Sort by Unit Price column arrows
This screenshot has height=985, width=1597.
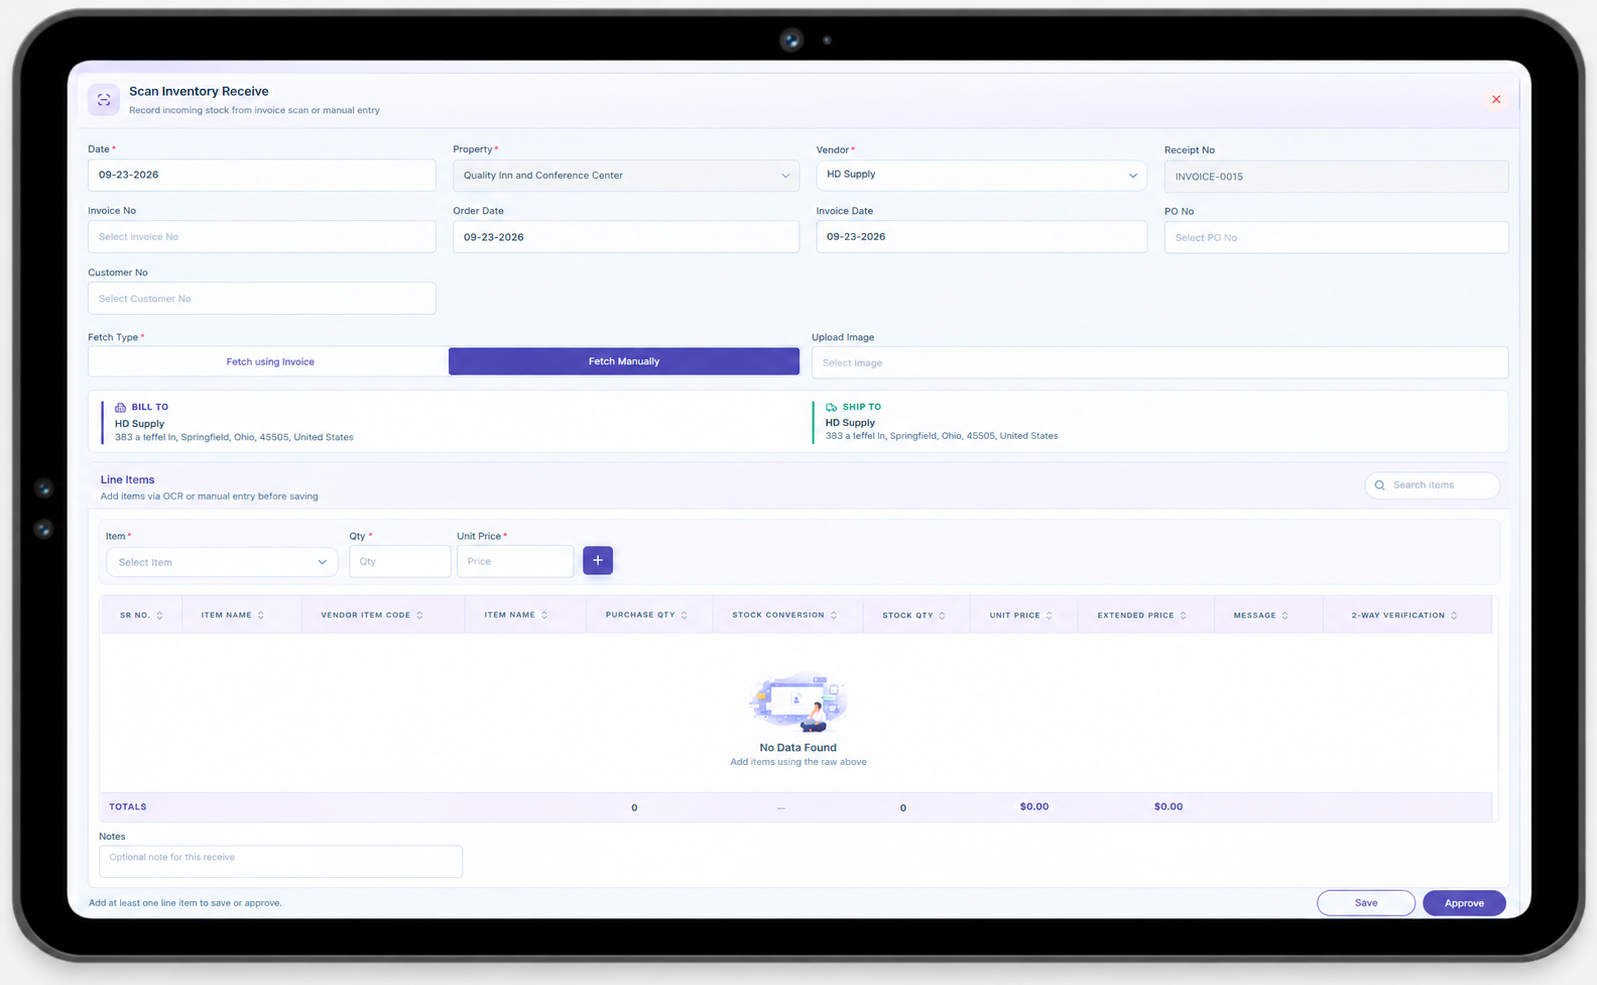[x=1049, y=615]
